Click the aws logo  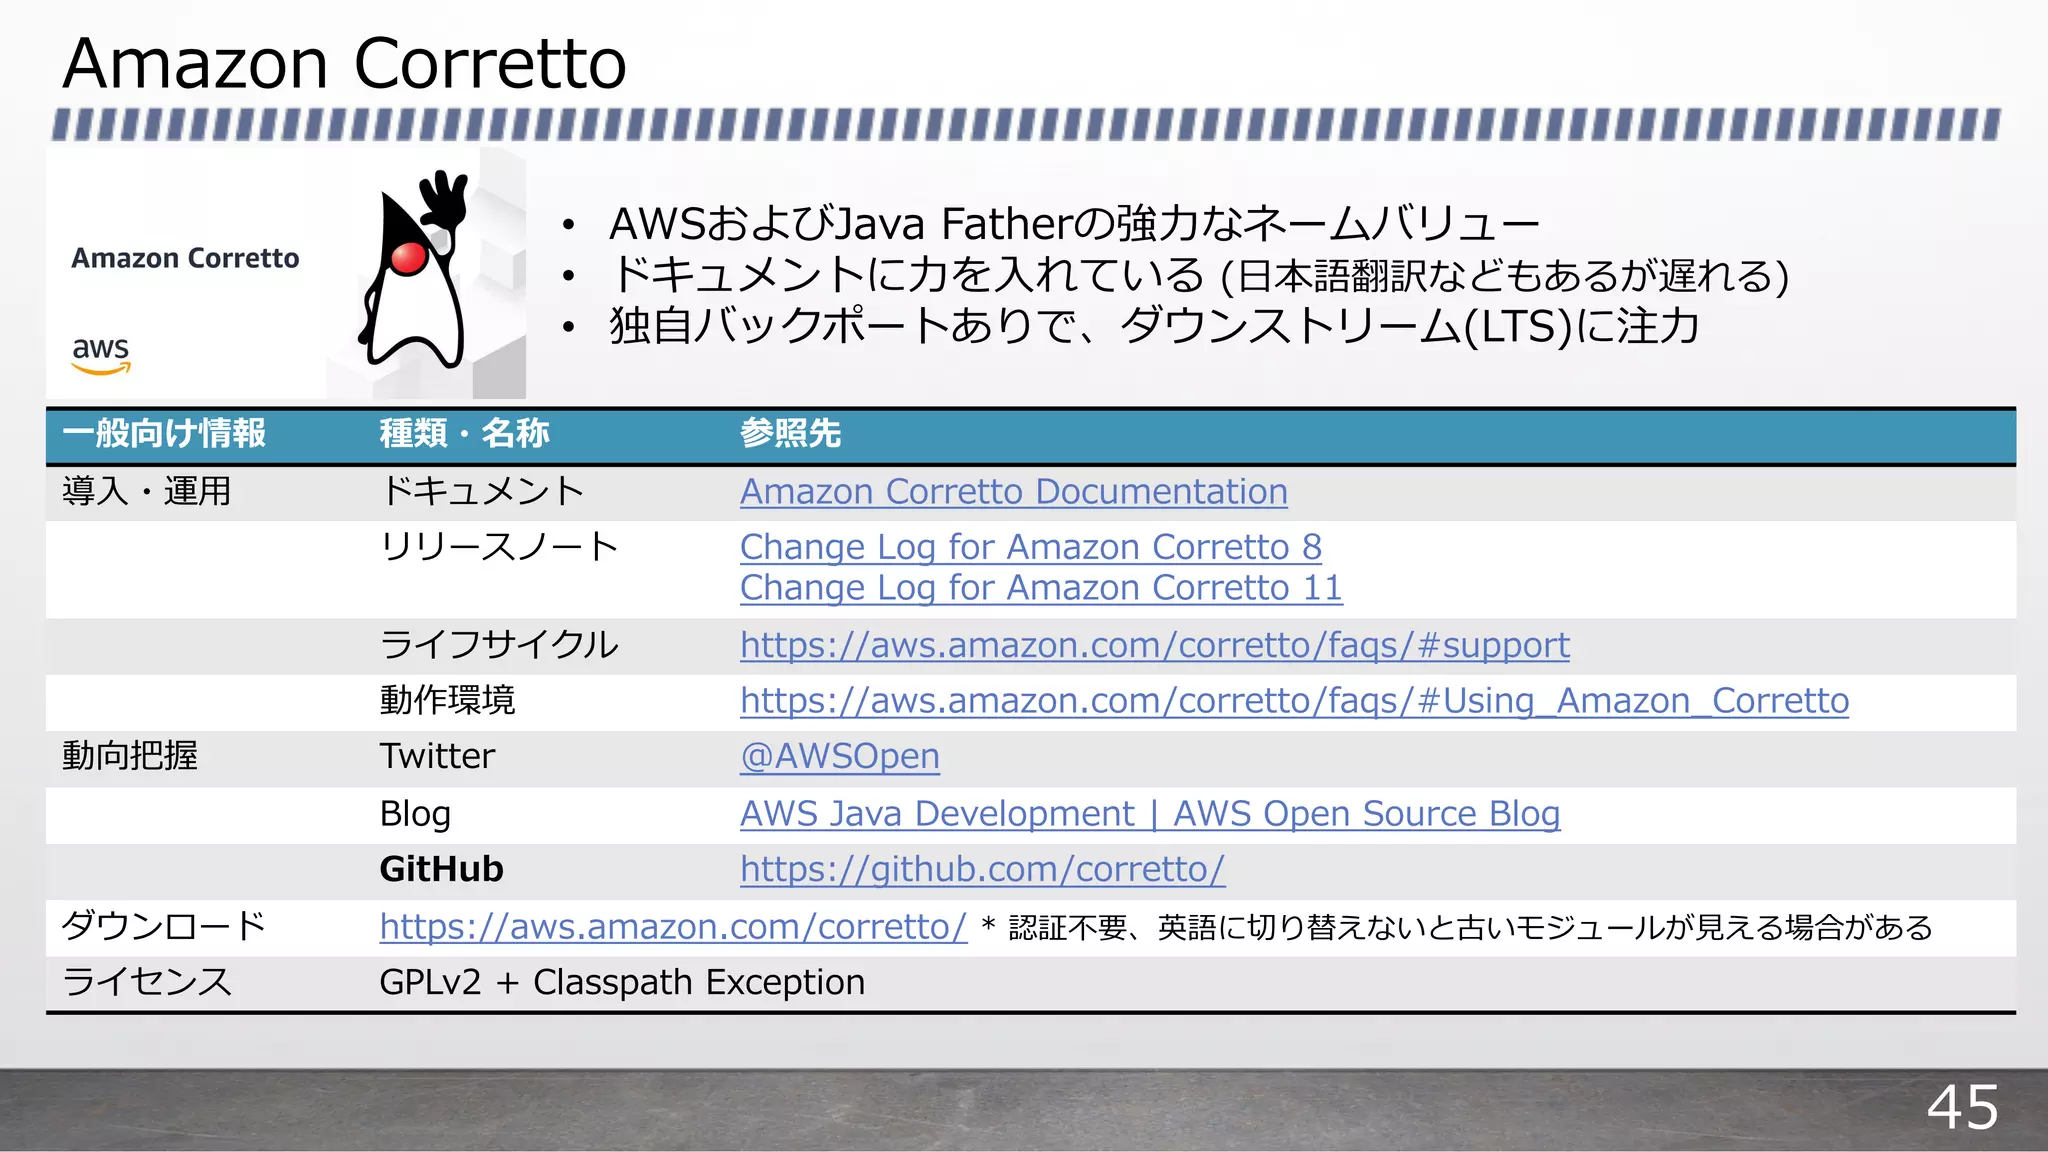tap(101, 355)
